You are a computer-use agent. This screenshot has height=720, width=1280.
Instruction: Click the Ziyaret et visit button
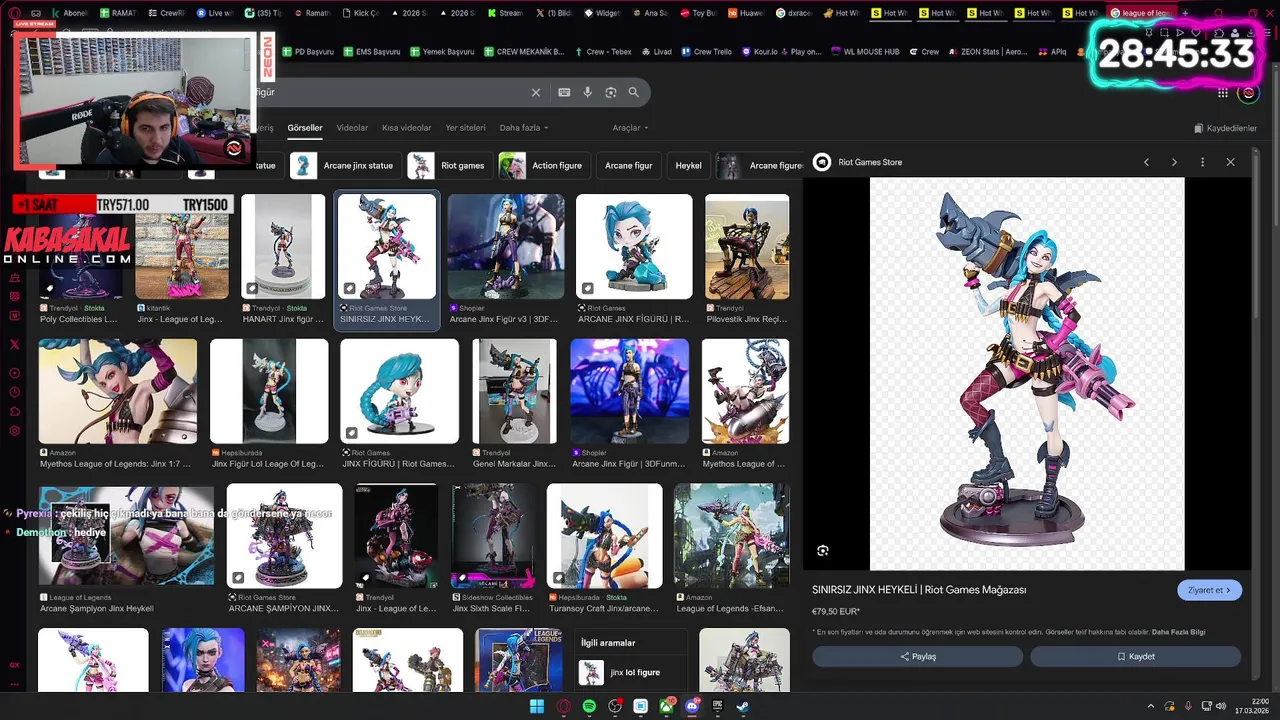1210,590
